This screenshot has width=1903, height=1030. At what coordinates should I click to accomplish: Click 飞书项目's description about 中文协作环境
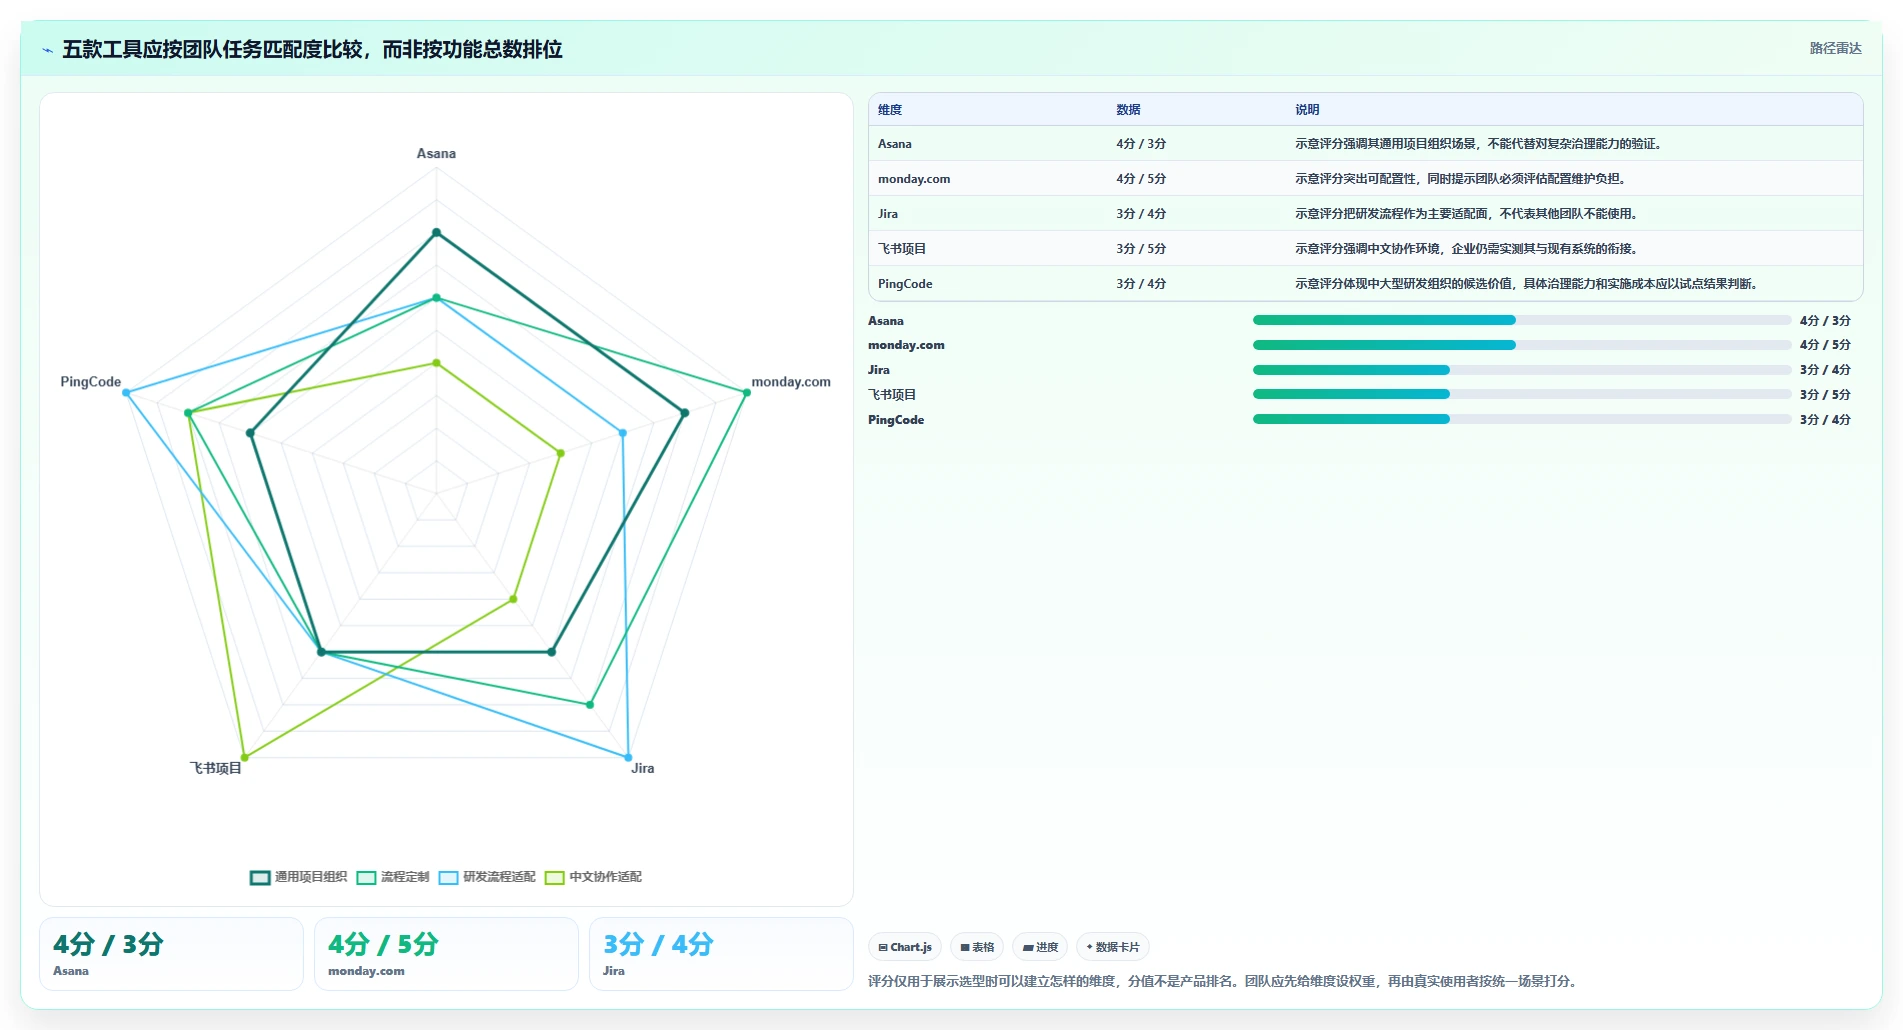pyautogui.click(x=1467, y=249)
